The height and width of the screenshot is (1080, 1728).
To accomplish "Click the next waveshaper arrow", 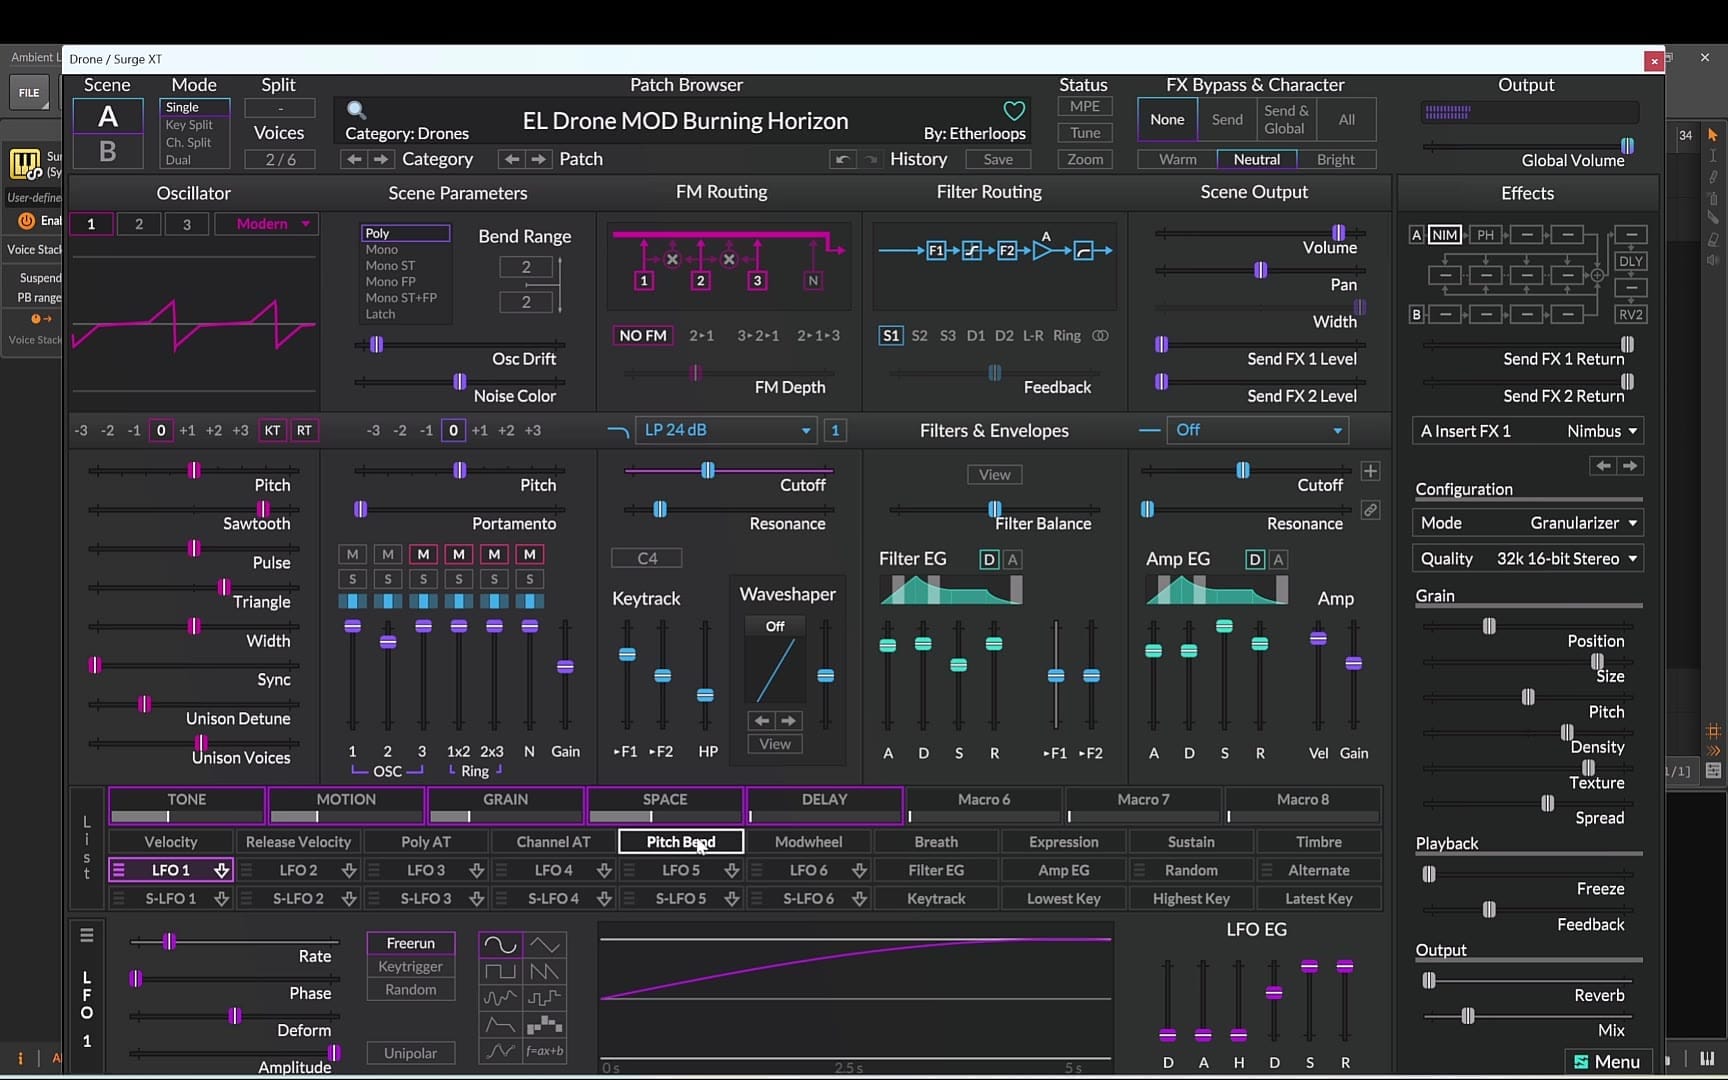I will (x=789, y=720).
